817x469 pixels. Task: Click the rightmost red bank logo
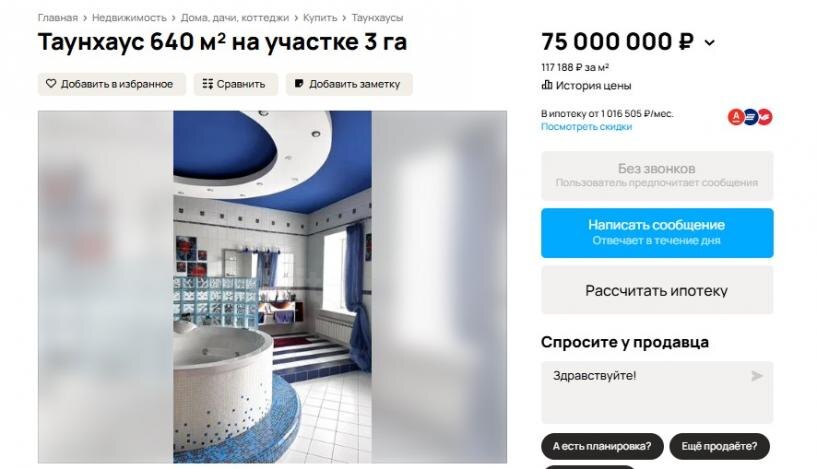pos(764,117)
